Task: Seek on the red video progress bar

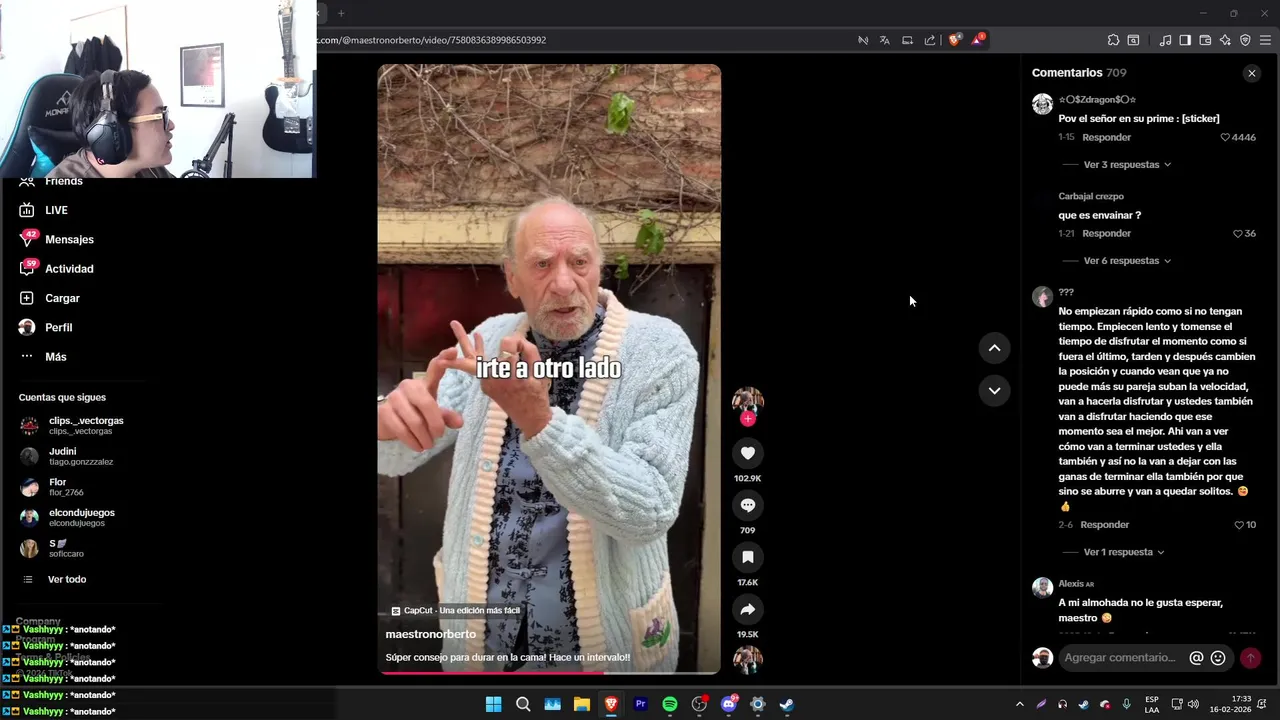Action: [549, 673]
